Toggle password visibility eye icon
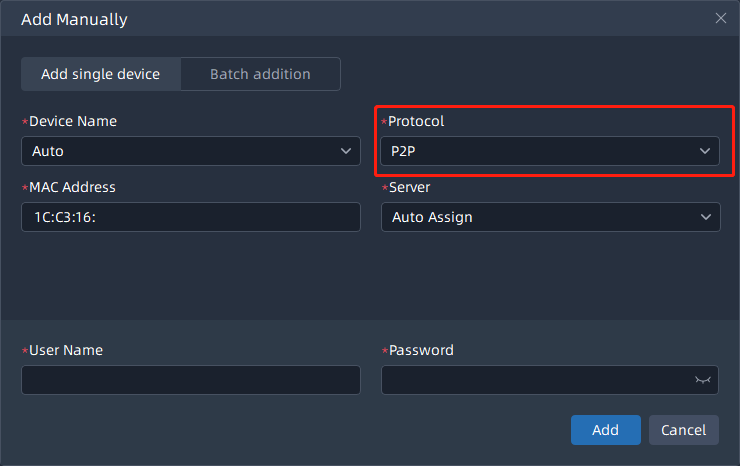740x466 pixels. point(703,380)
